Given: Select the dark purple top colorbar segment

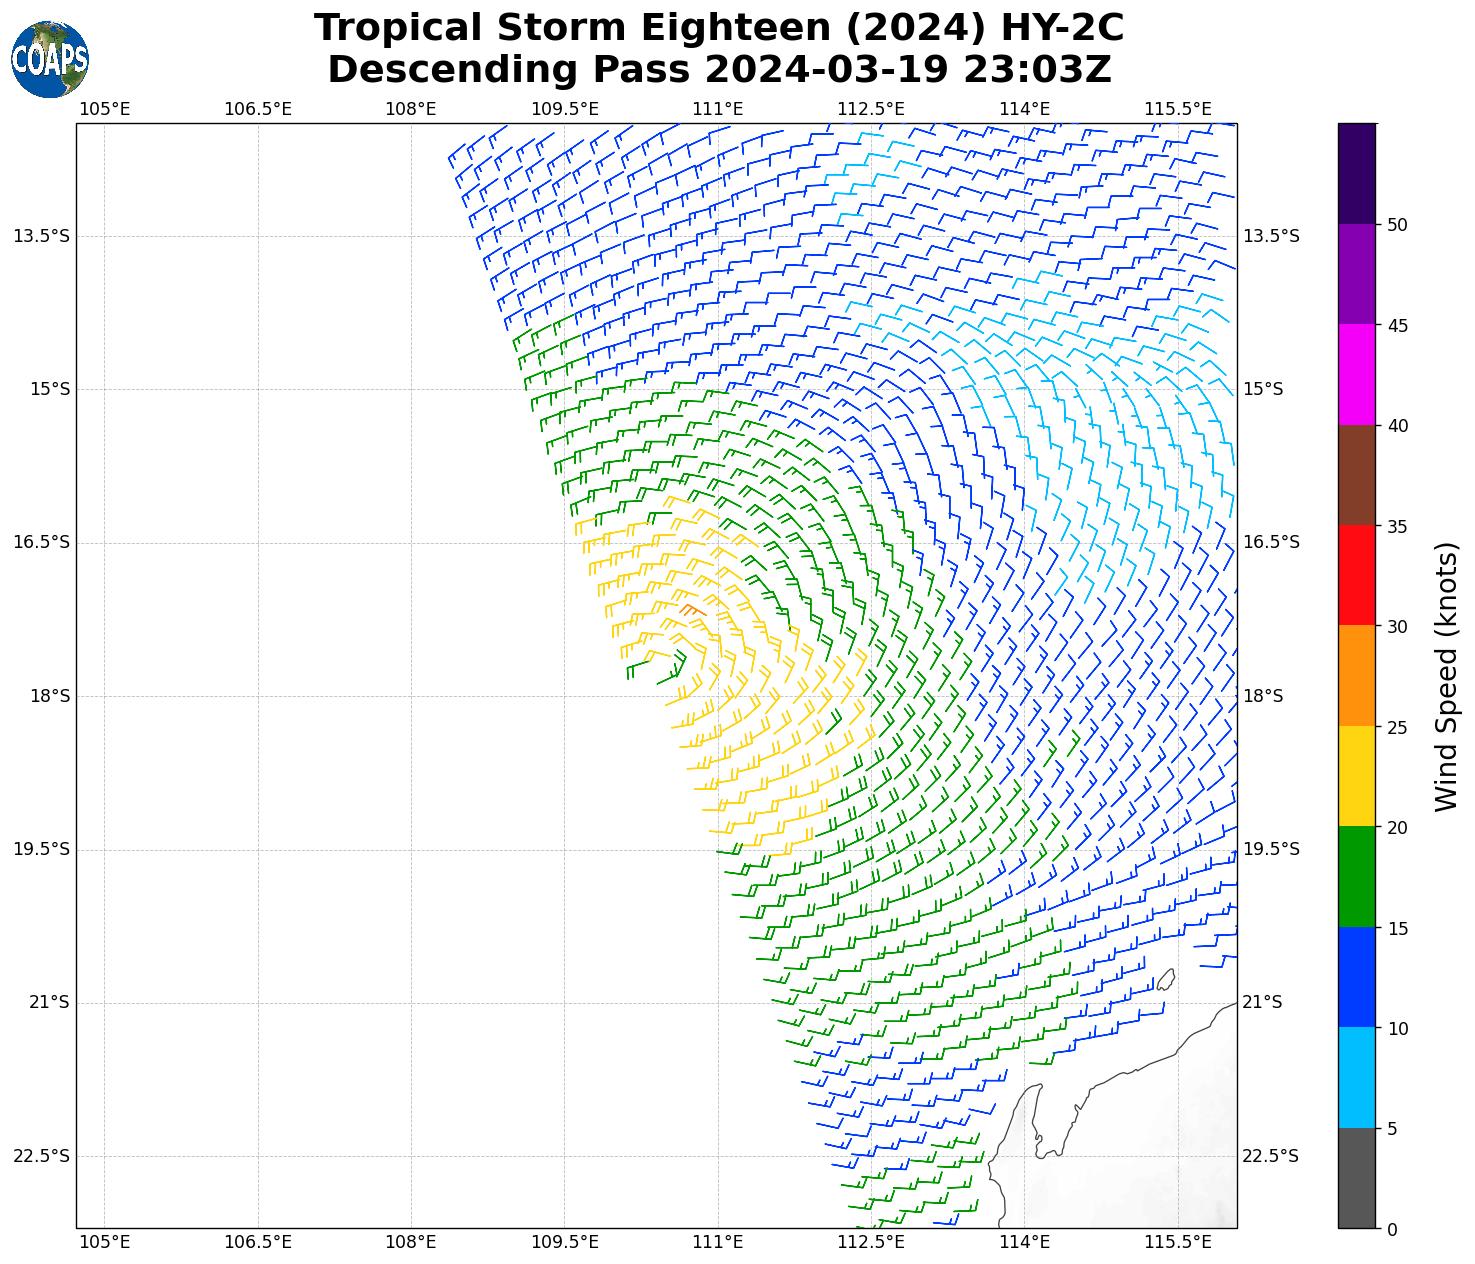Looking at the screenshot, I should coord(1357,173).
